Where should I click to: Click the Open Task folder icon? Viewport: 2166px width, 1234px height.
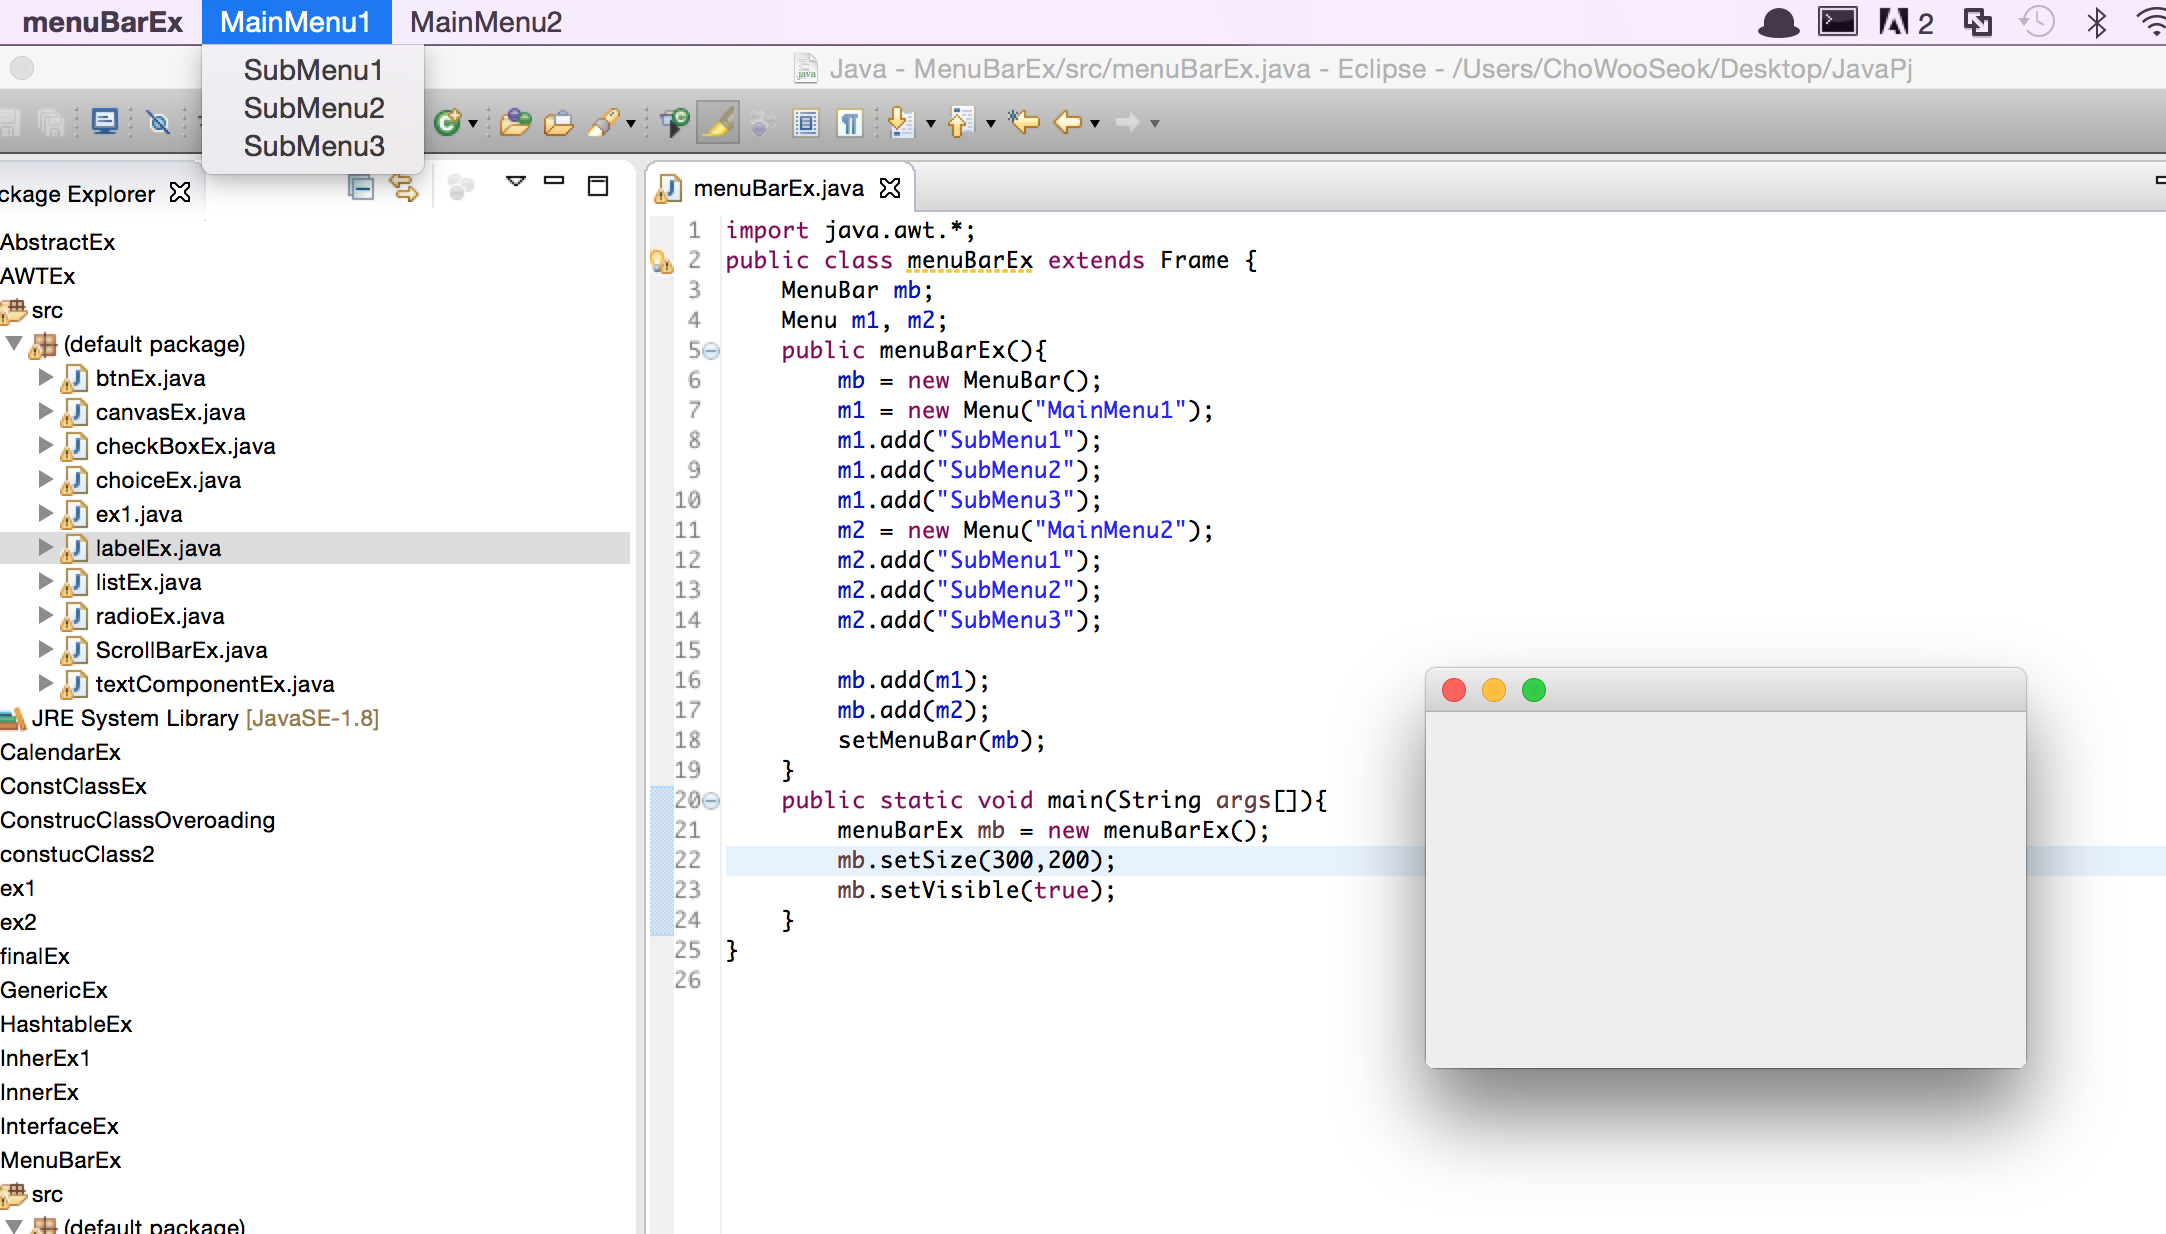tap(558, 122)
